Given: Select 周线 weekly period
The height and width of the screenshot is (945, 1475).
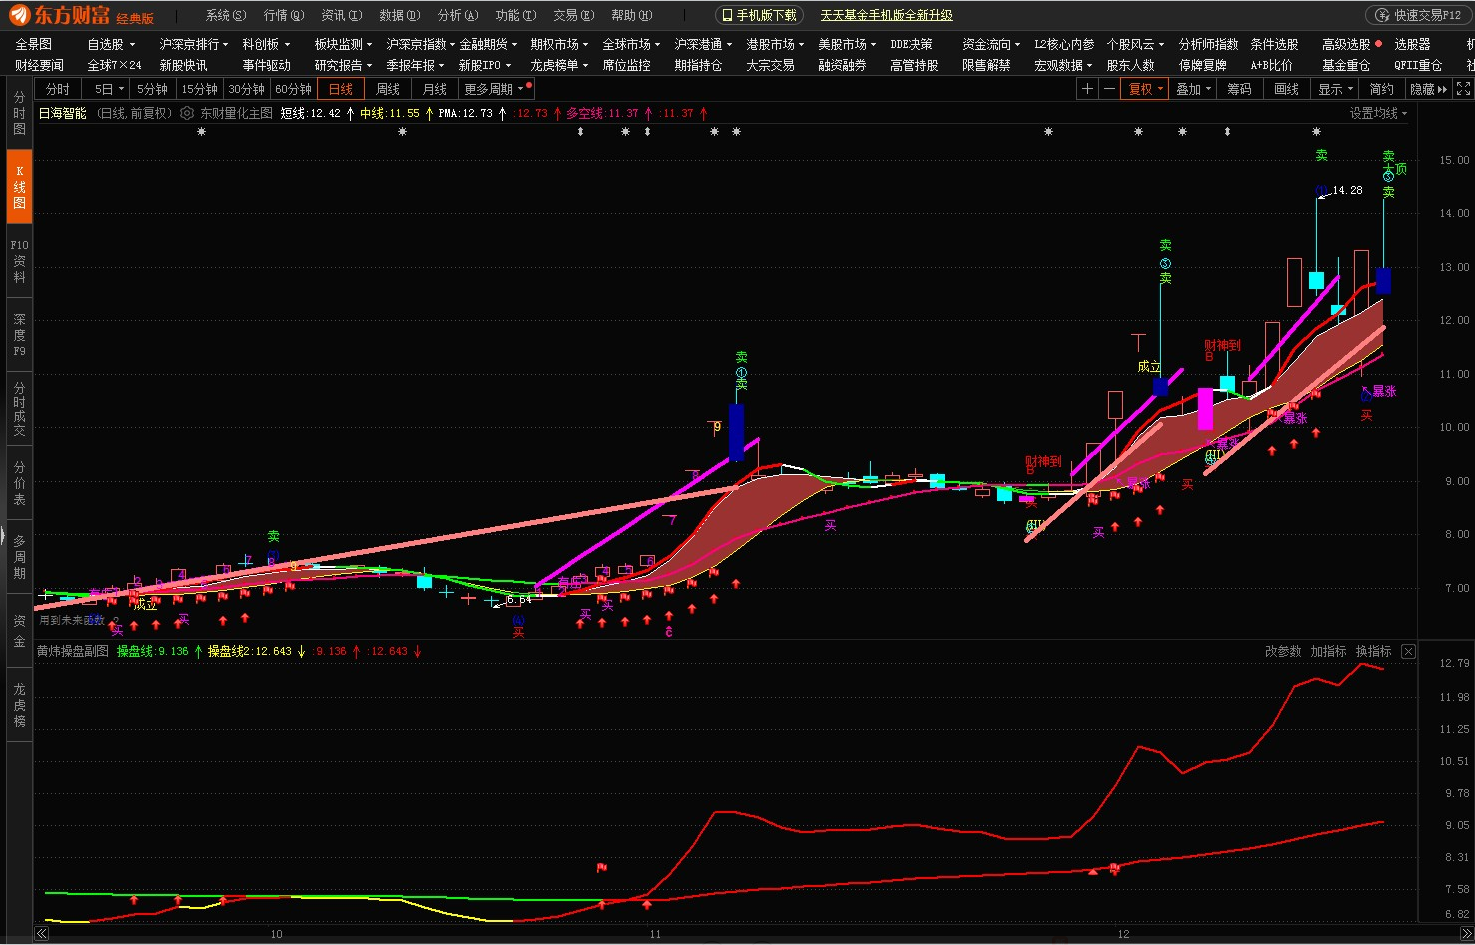Looking at the screenshot, I should [388, 89].
